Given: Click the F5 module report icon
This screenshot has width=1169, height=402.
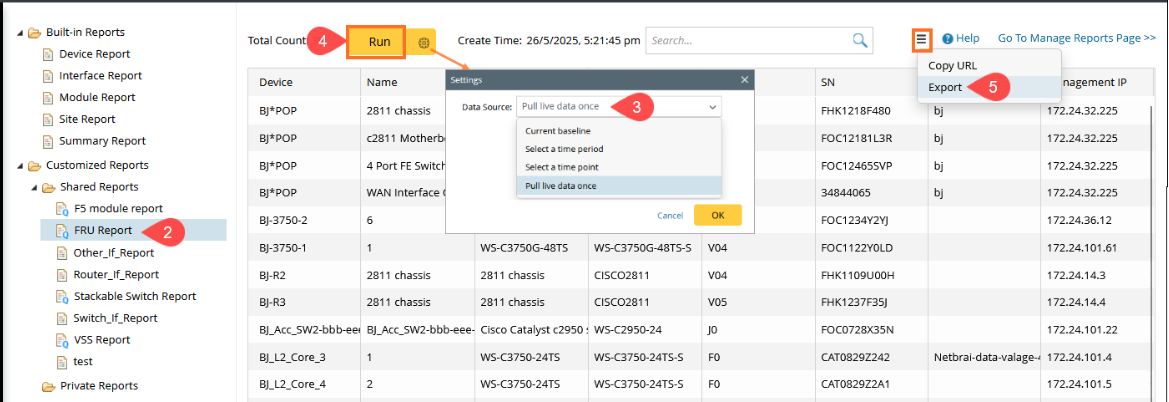Looking at the screenshot, I should pyautogui.click(x=62, y=209).
